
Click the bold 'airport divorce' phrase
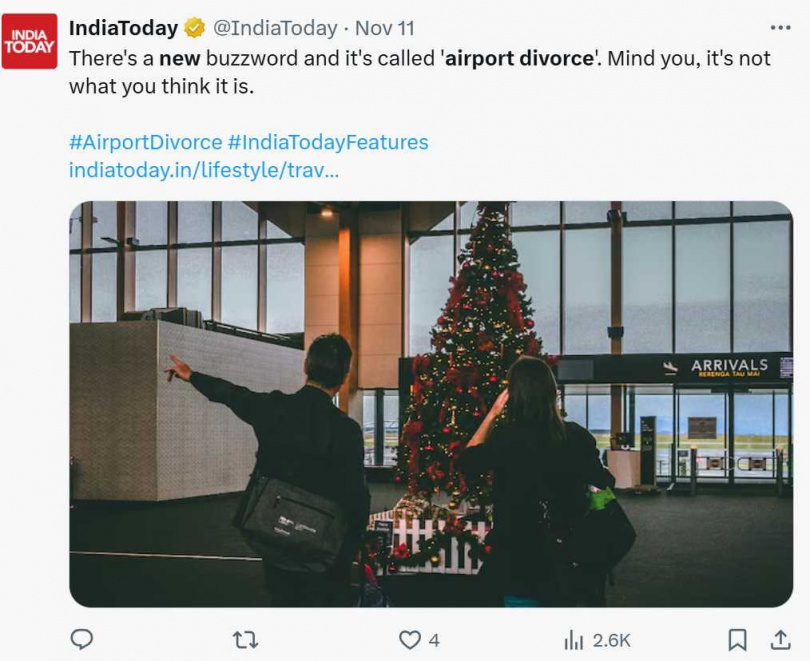coord(519,58)
